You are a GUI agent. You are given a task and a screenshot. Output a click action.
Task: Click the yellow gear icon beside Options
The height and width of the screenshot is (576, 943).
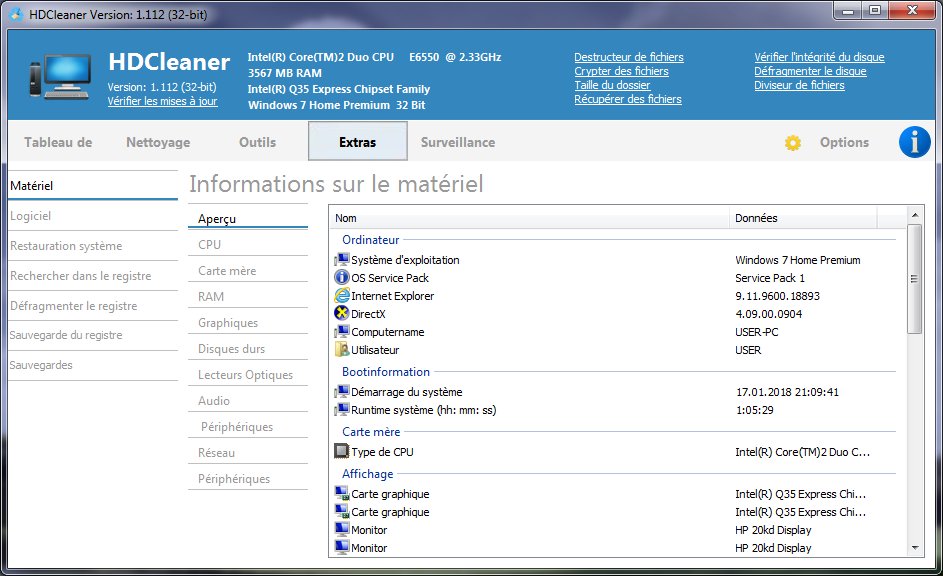pyautogui.click(x=793, y=142)
